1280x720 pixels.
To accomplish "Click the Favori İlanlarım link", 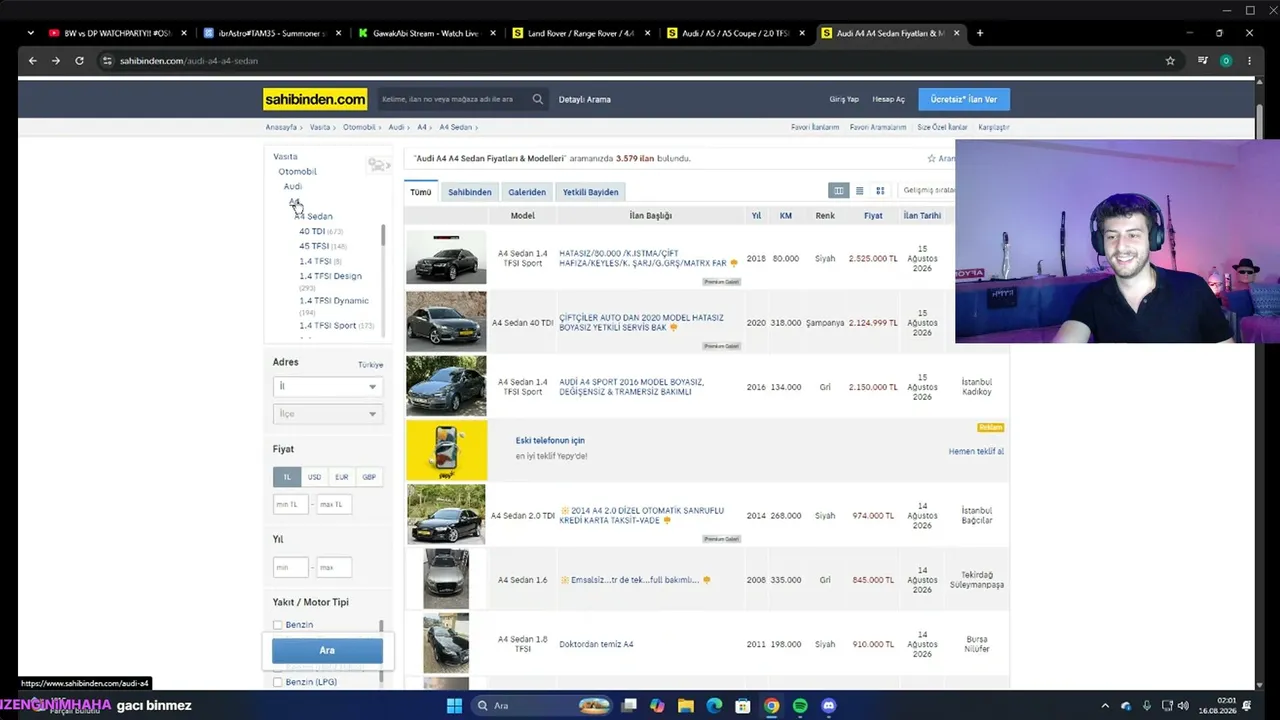I will pos(815,127).
